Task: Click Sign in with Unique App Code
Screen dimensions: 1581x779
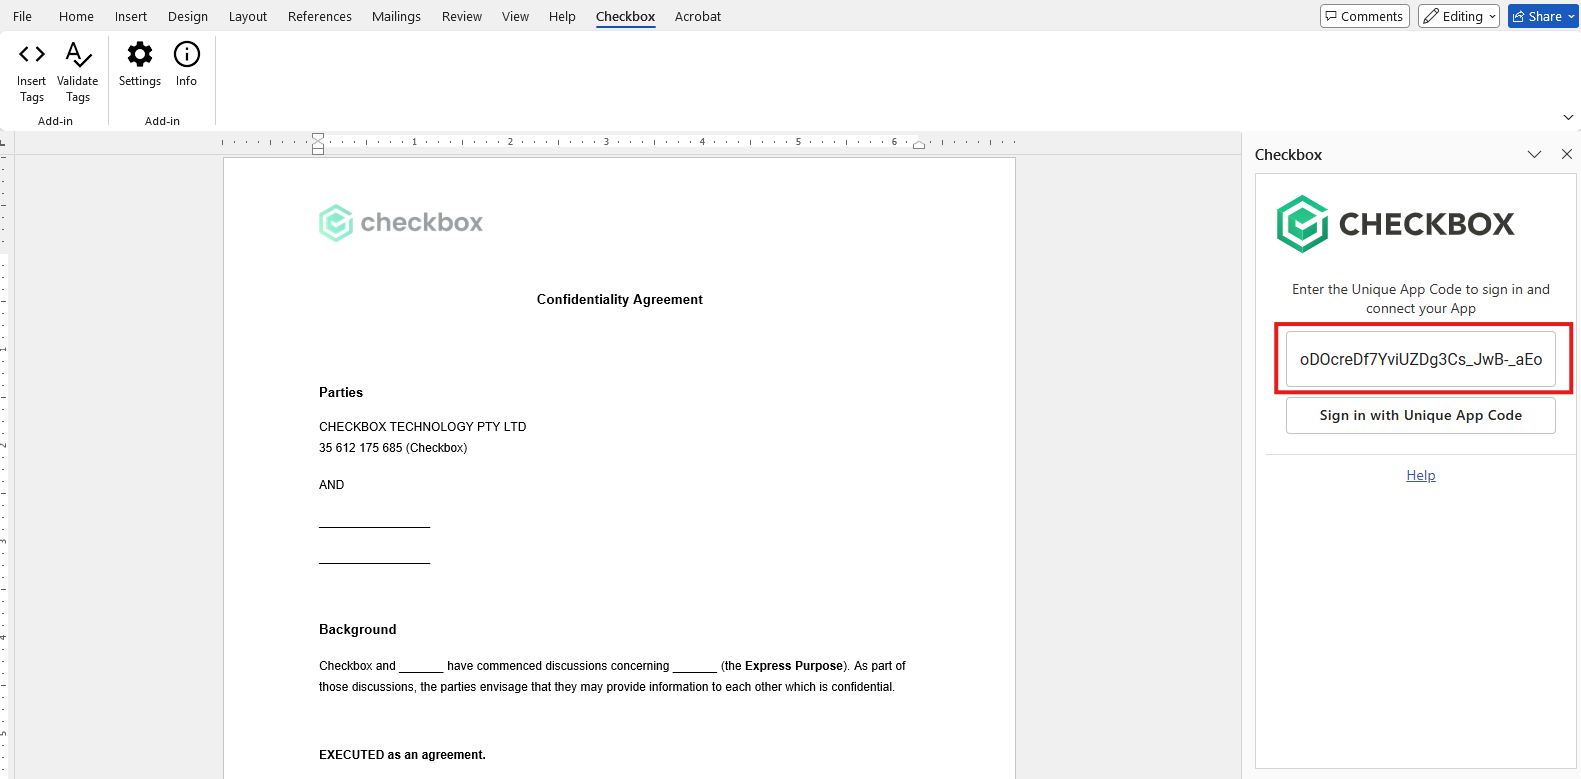Action: [1421, 416]
